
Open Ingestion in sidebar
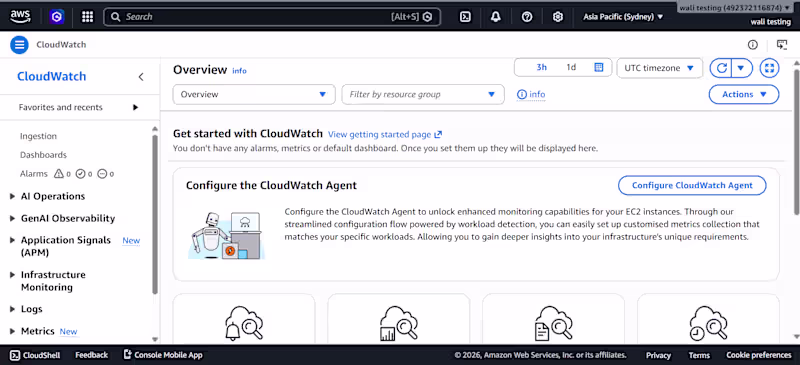coord(38,136)
